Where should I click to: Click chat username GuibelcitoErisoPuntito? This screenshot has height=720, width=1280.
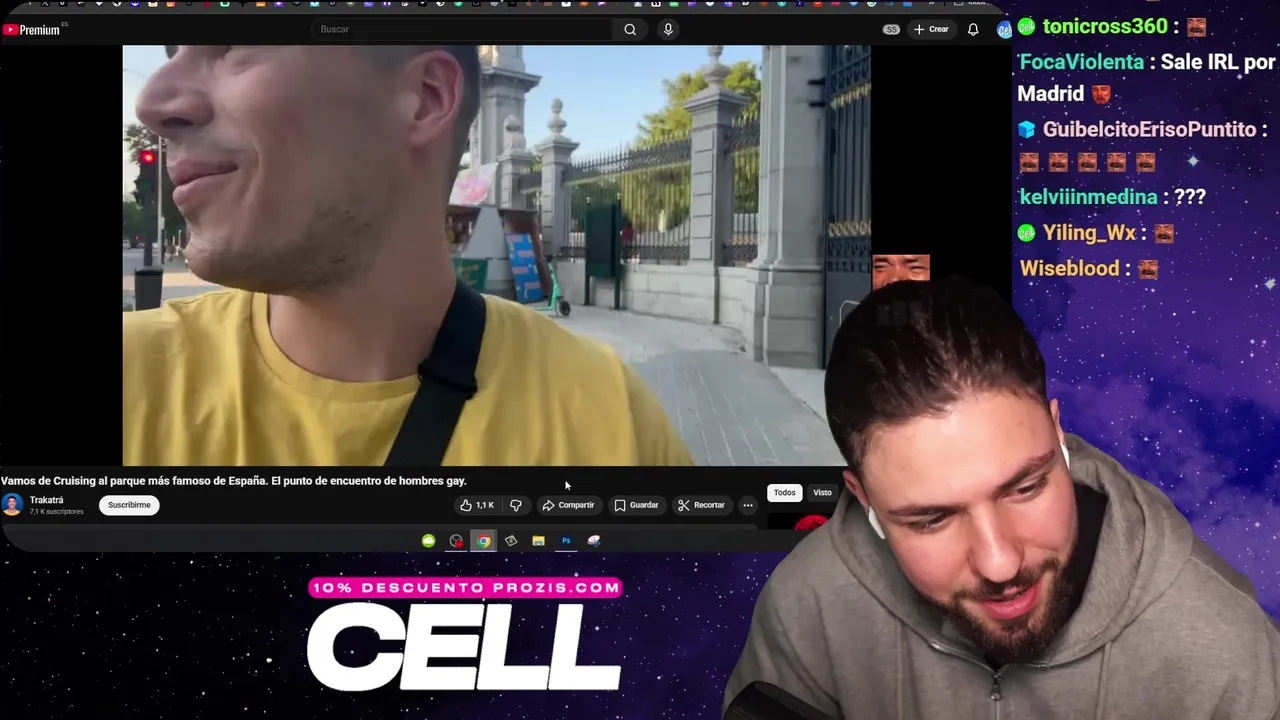tap(1149, 130)
